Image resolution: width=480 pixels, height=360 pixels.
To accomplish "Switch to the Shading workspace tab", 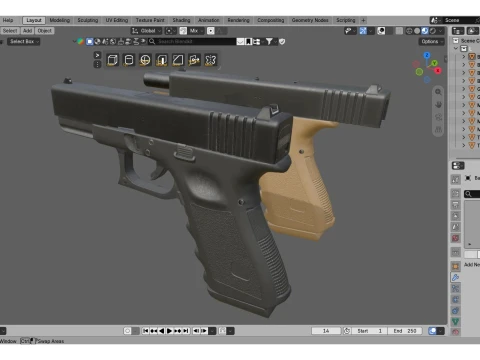I will pos(181,20).
